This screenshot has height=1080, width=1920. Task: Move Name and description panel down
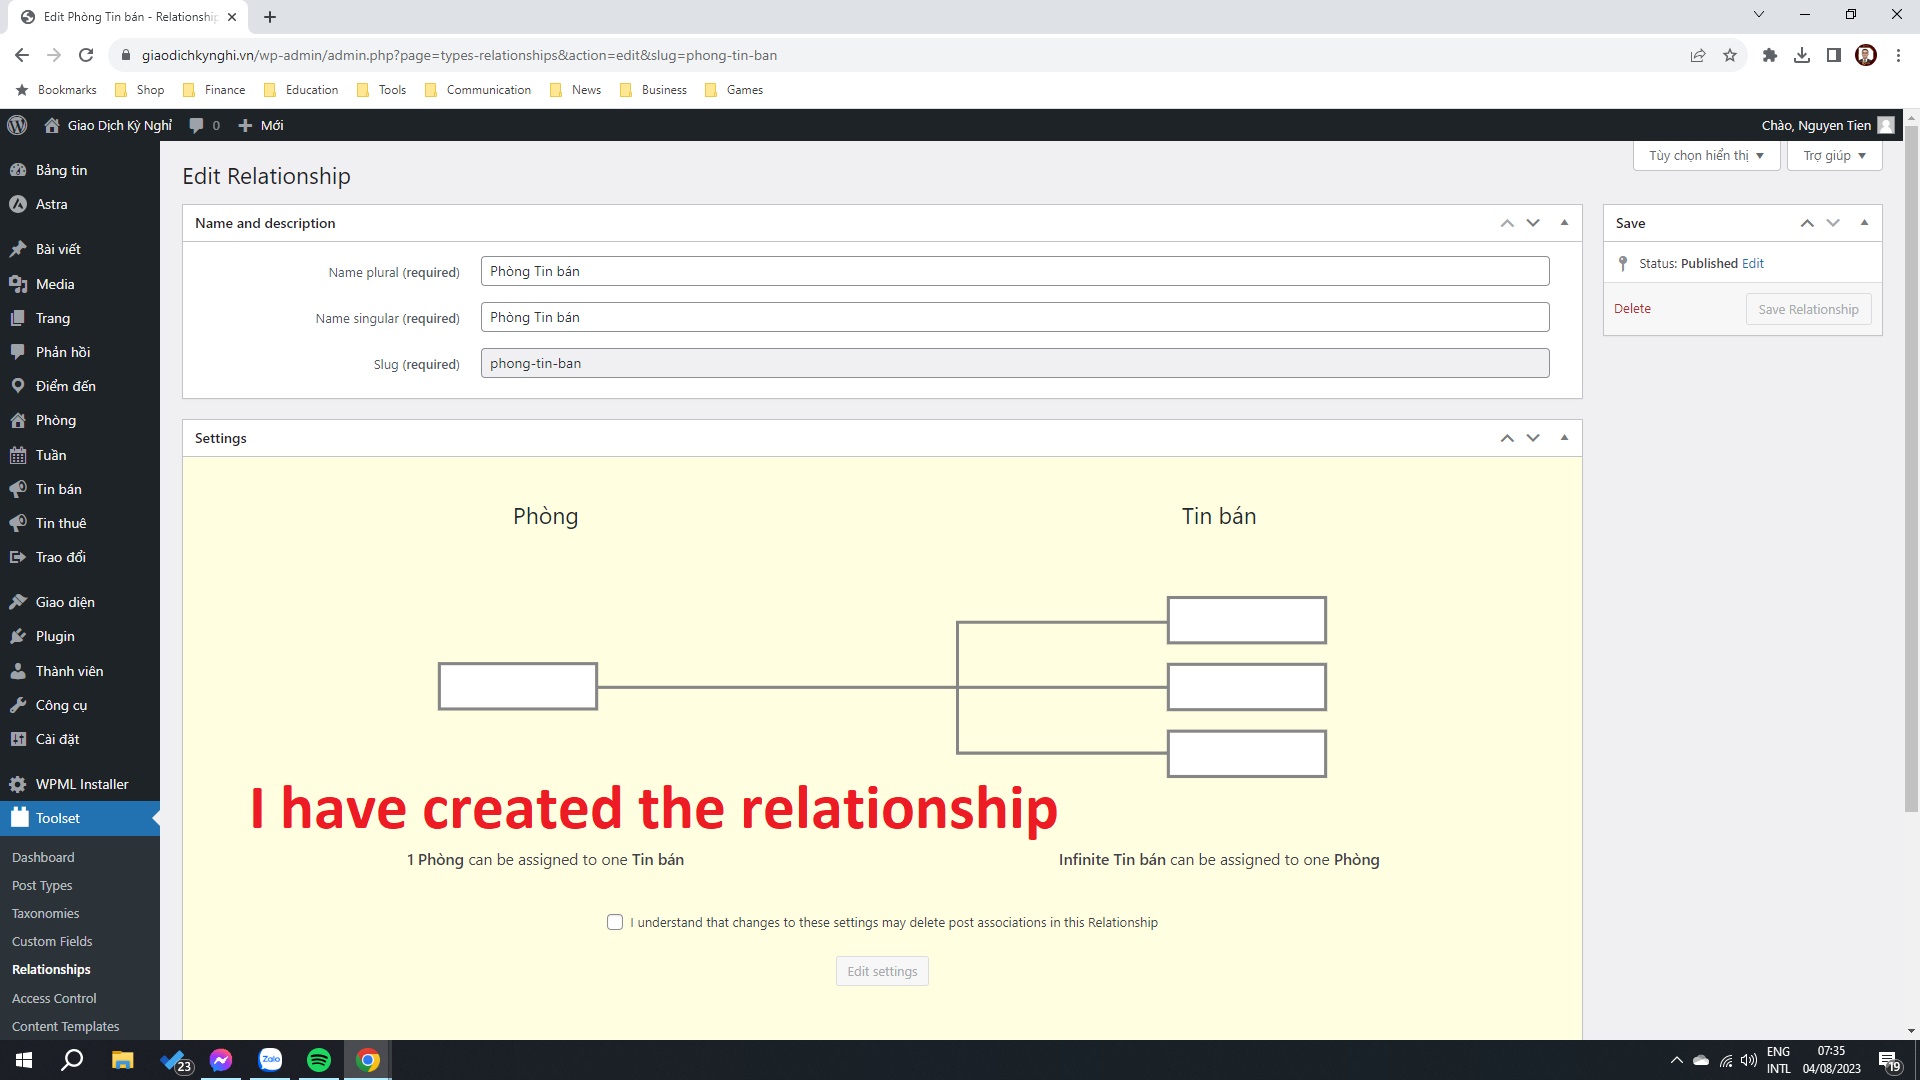[x=1533, y=223]
